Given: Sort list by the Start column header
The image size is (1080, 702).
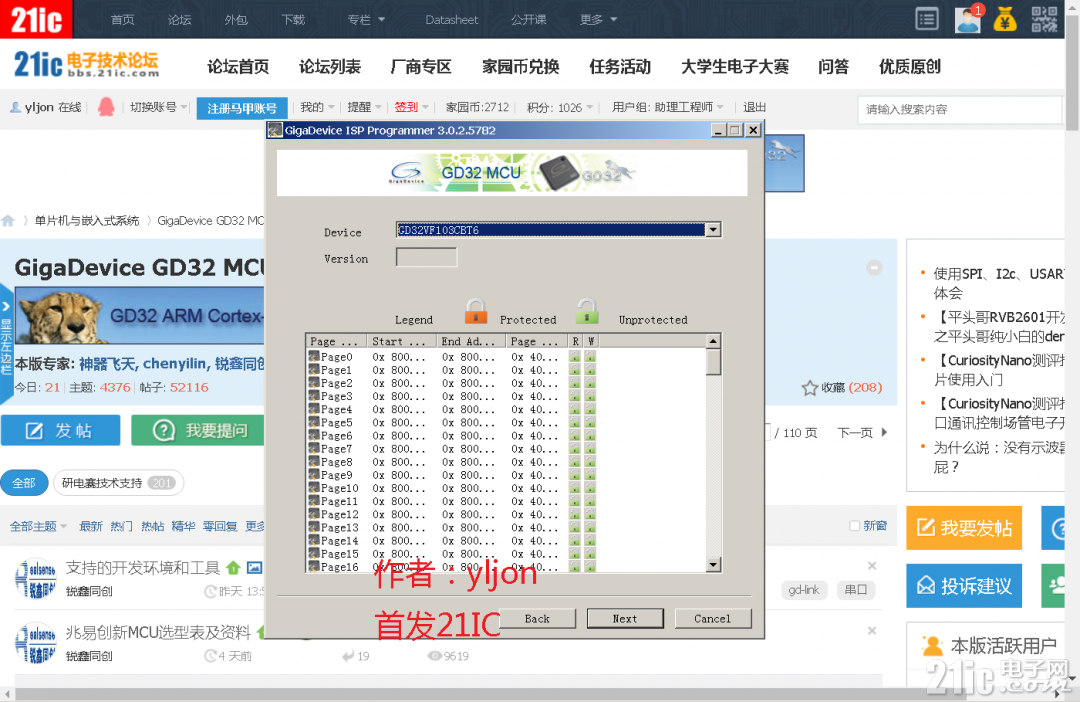Looking at the screenshot, I should [x=402, y=341].
